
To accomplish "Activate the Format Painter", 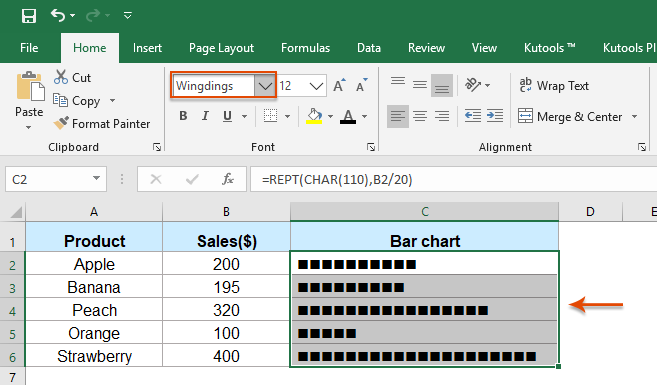I will pyautogui.click(x=101, y=124).
